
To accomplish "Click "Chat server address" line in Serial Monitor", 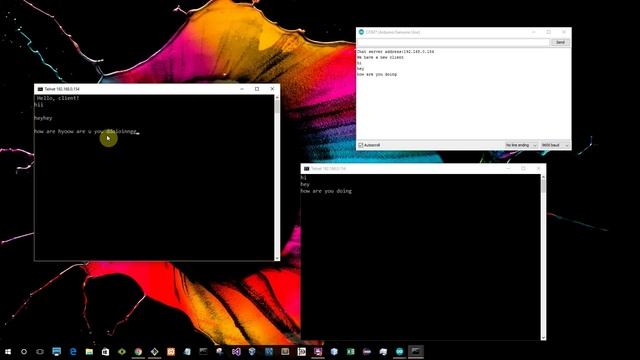I will point(396,52).
